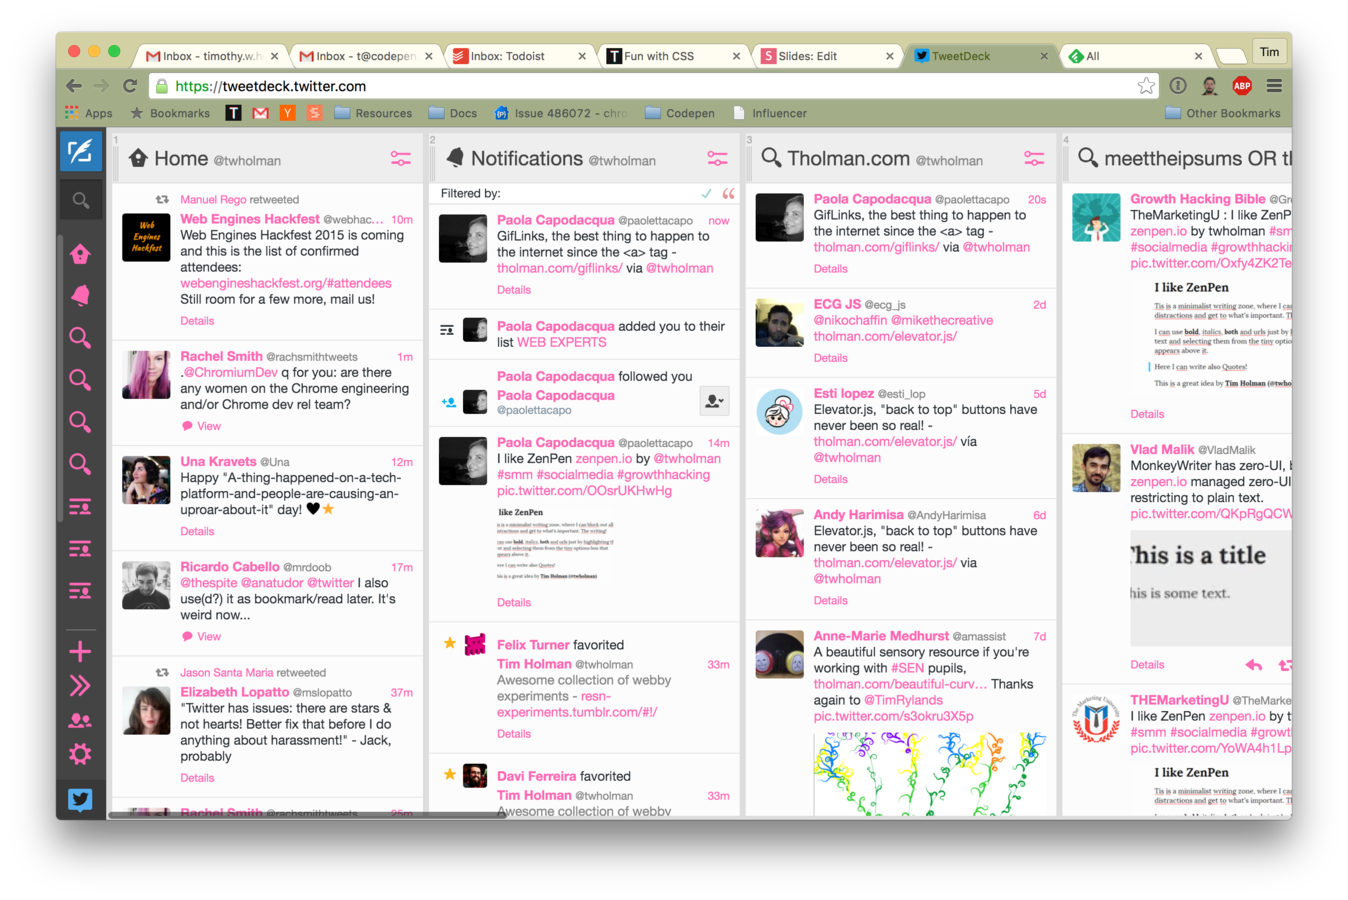Open the Docs bookmarks folder

(453, 113)
